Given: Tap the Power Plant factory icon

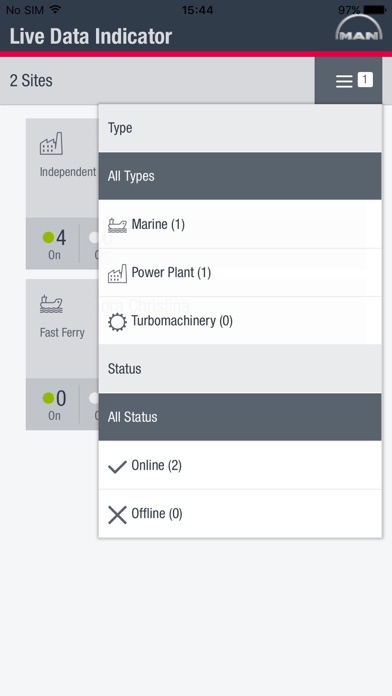Looking at the screenshot, I should tap(117, 273).
